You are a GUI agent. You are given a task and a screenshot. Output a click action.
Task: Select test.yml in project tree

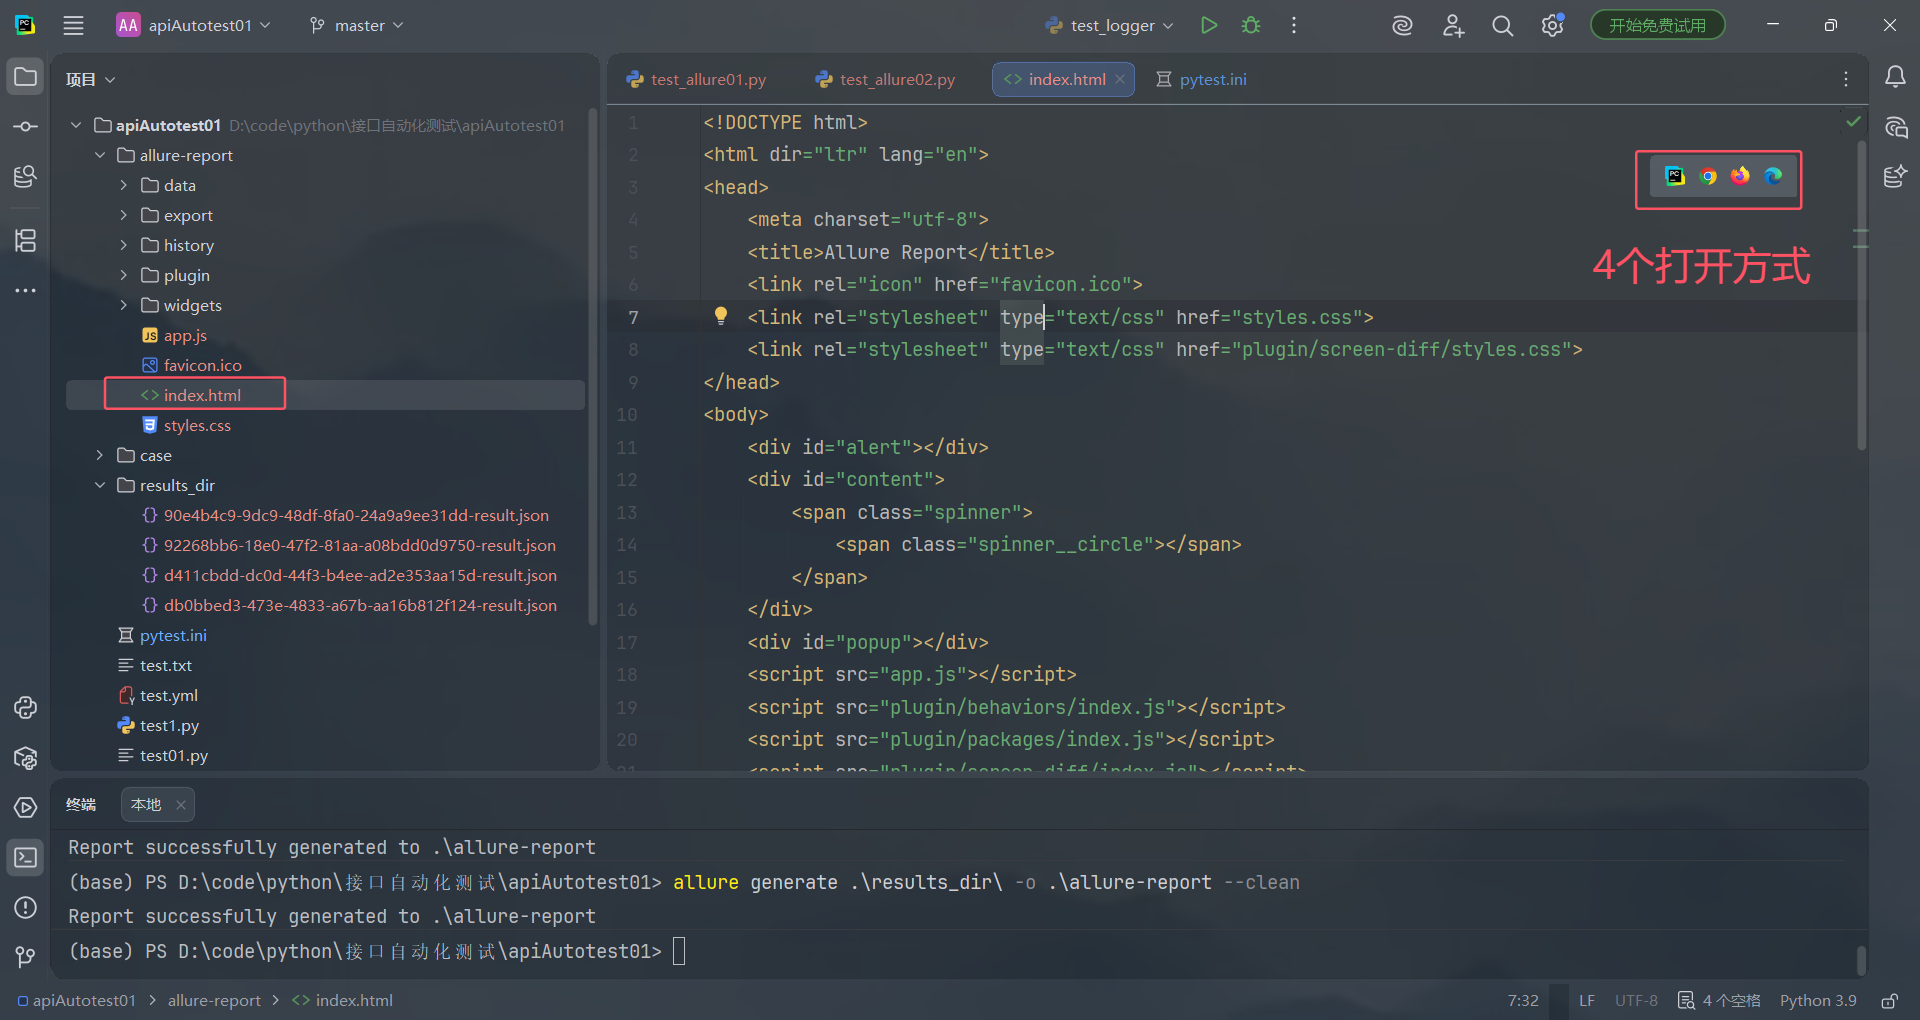[x=168, y=696]
